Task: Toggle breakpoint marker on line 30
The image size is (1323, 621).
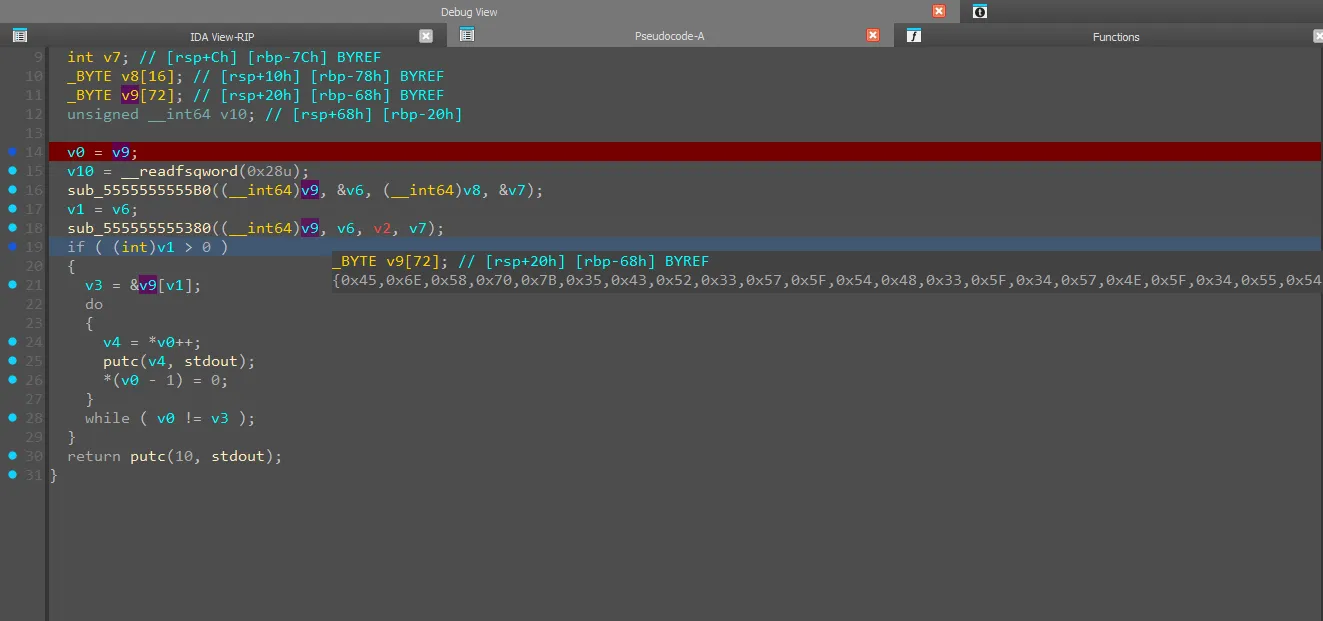Action: [x=12, y=456]
